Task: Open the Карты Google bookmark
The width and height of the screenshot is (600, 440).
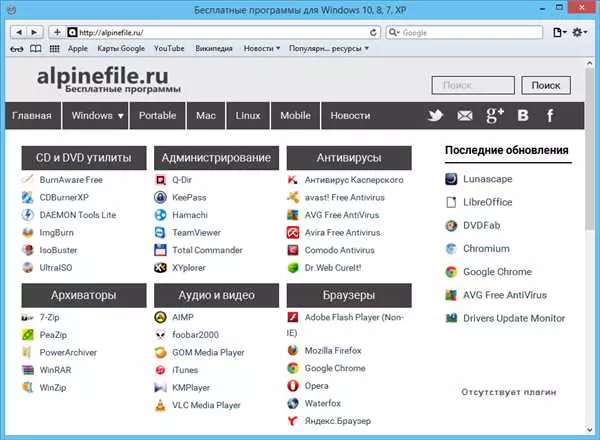Action: pos(121,49)
